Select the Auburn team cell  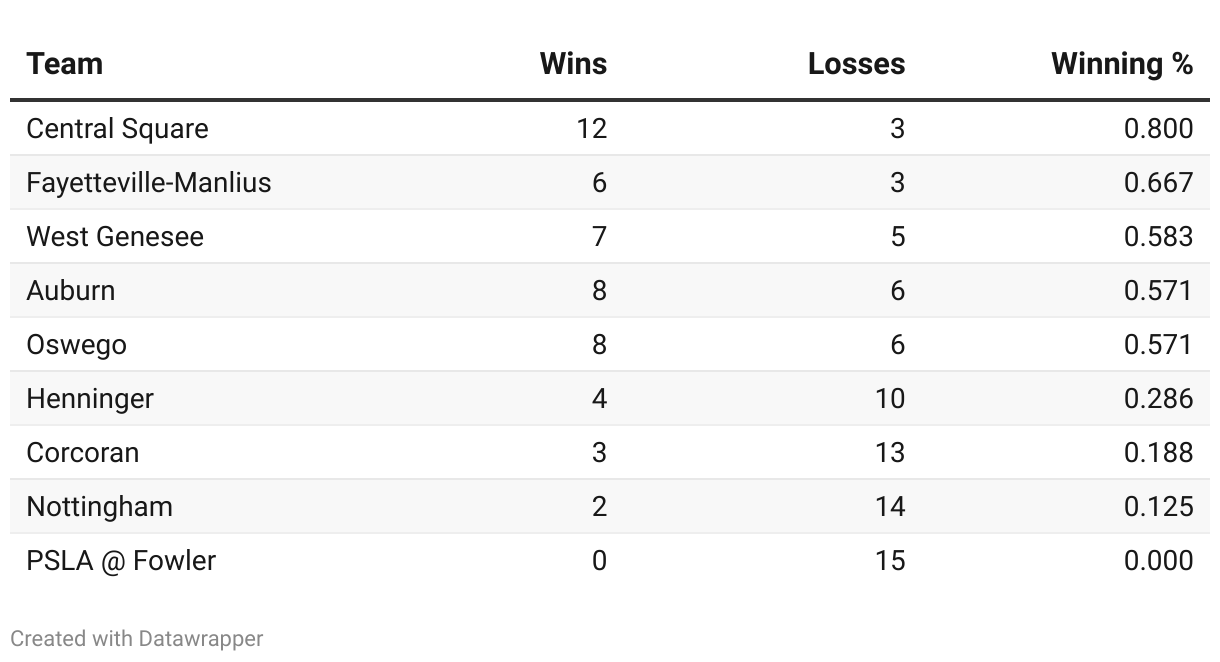click(x=71, y=290)
